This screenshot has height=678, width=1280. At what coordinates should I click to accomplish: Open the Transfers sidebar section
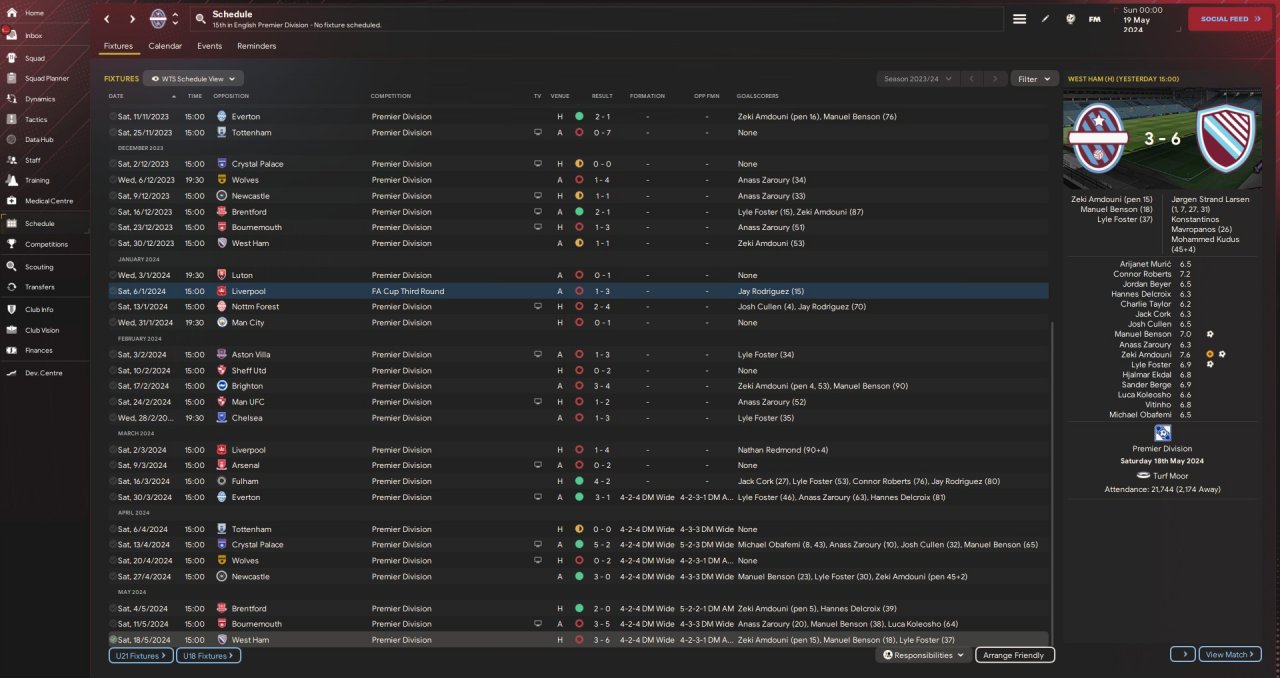click(x=44, y=287)
